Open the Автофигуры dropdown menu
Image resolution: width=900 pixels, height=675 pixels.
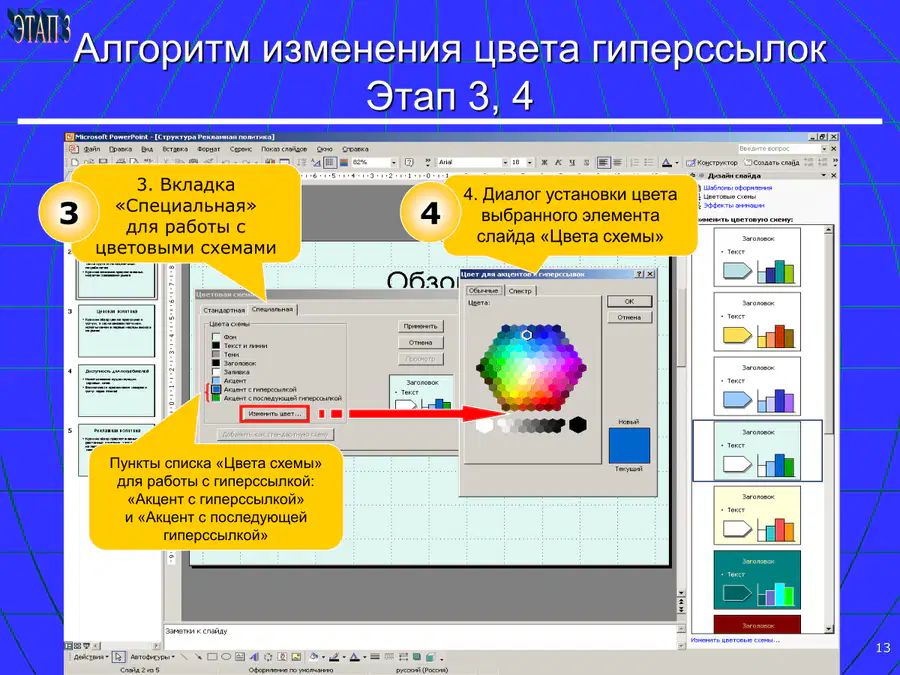click(152, 657)
